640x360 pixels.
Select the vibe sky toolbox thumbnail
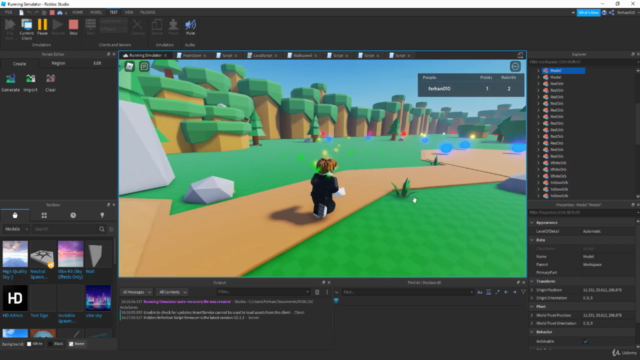click(x=98, y=298)
